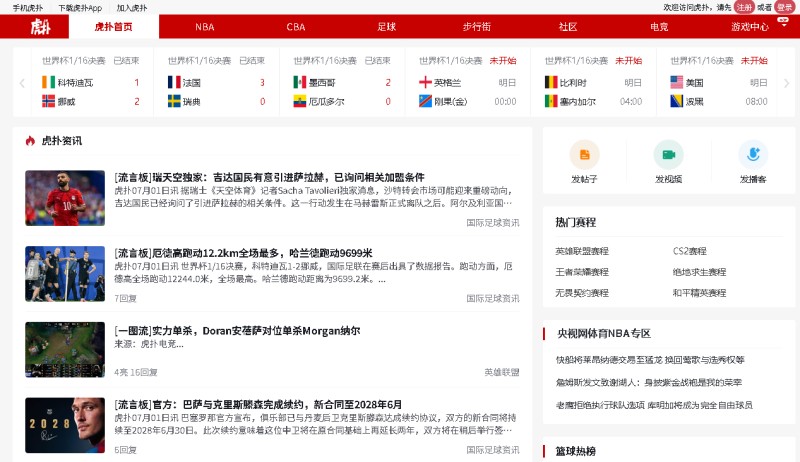Open the 美国 vs 波黑 match card
800x462 pixels.
719,82
